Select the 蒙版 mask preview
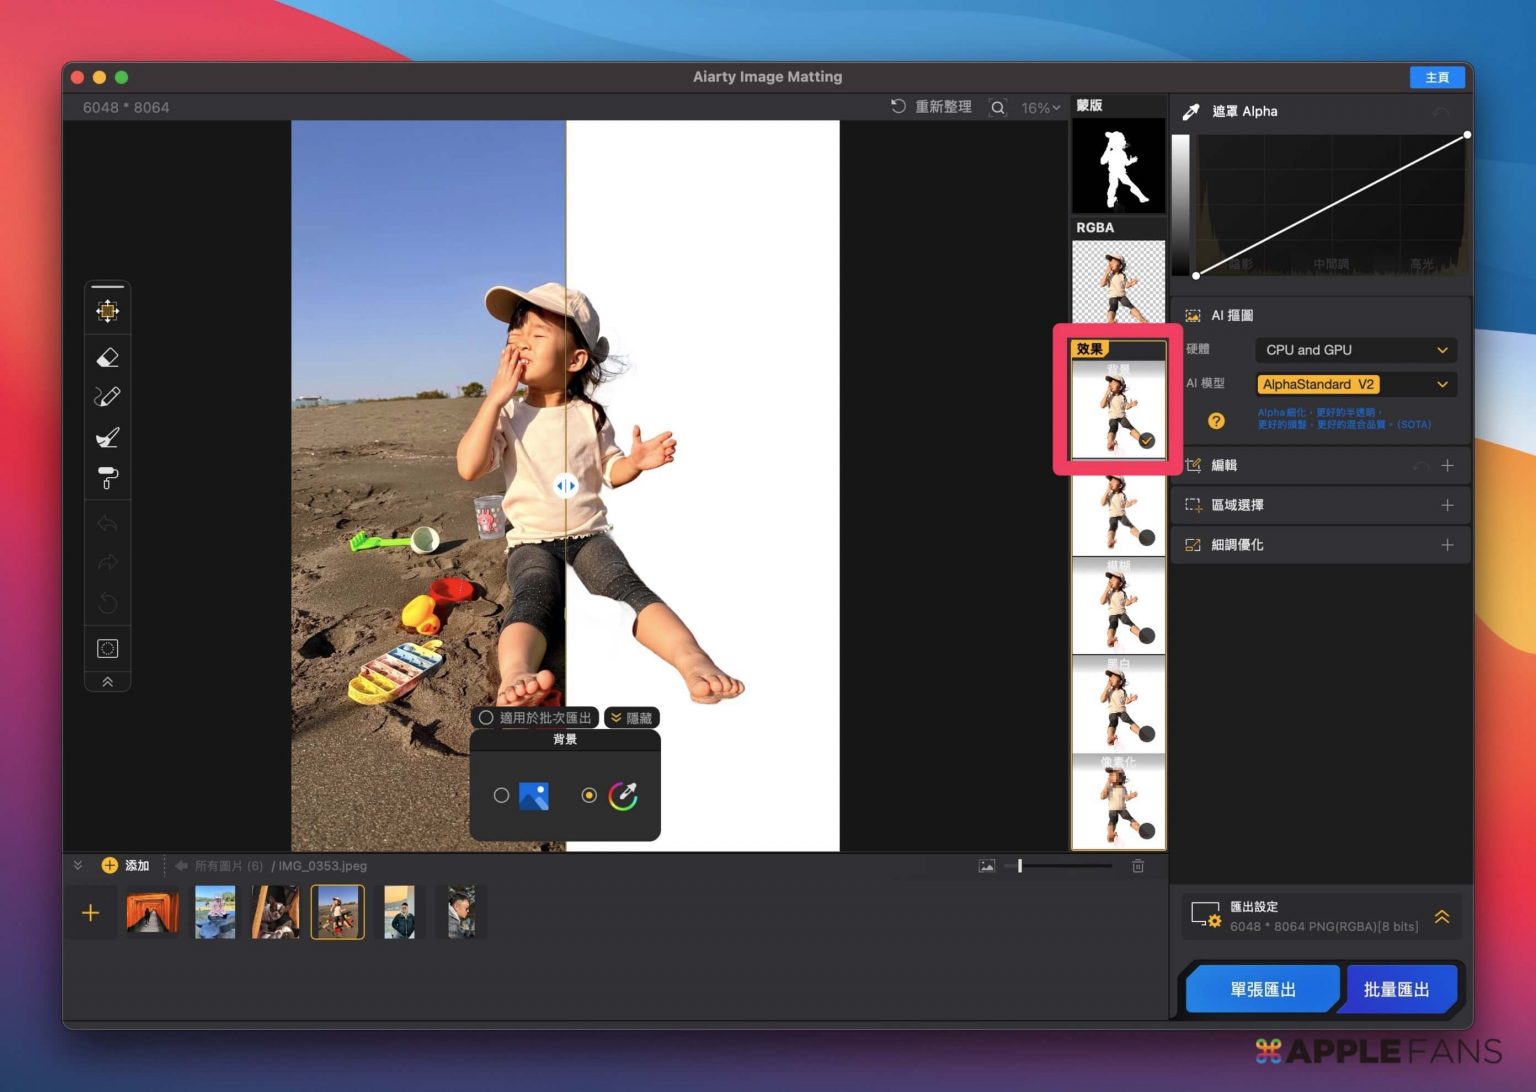This screenshot has width=1536, height=1092. (x=1118, y=165)
